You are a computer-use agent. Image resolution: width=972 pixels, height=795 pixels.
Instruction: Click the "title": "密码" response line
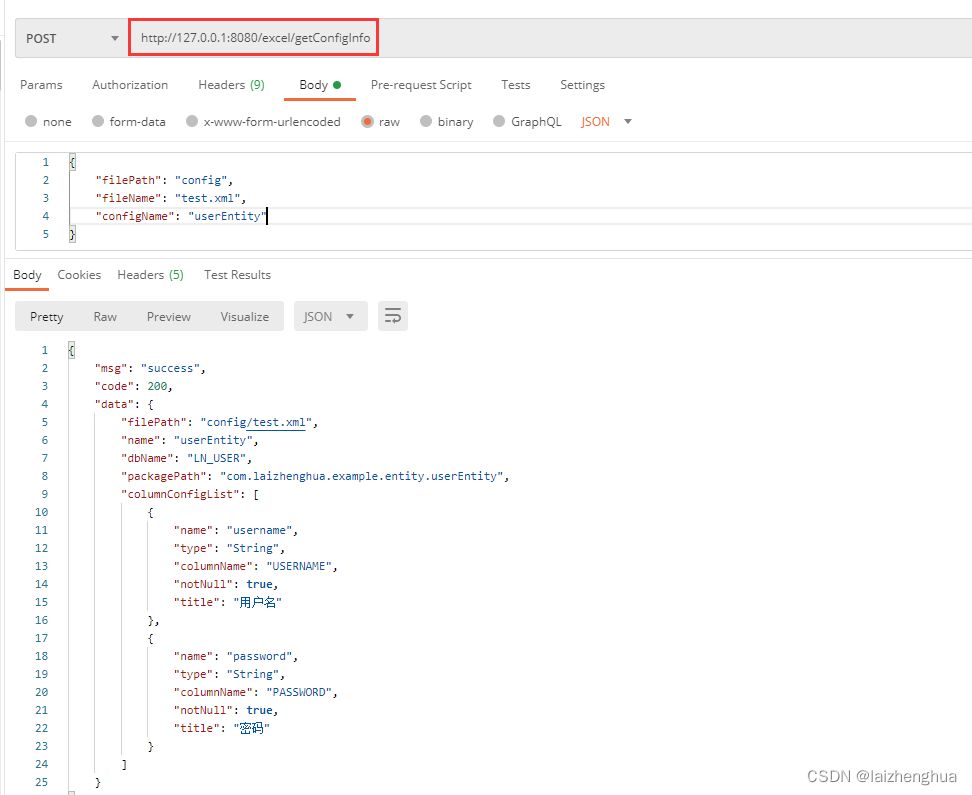point(221,728)
